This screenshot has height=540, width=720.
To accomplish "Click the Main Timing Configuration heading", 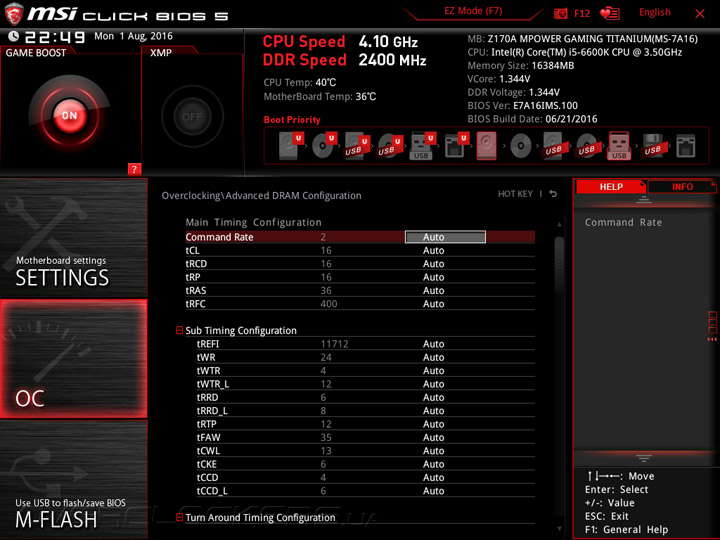I will tap(253, 222).
